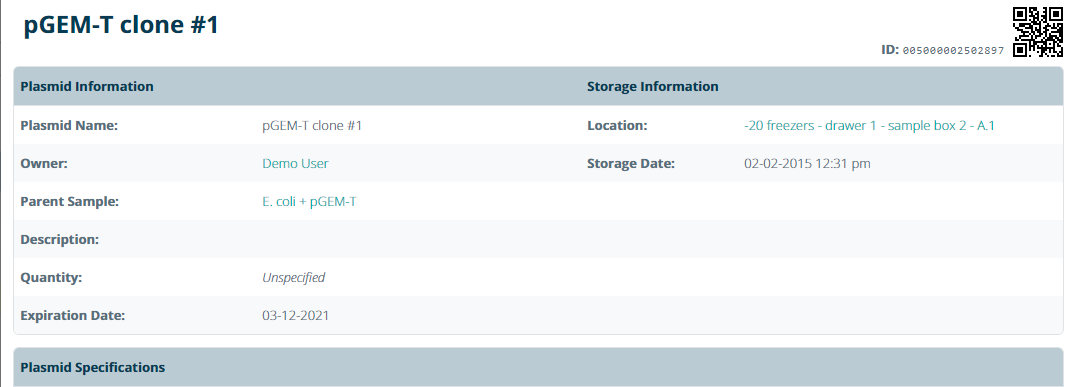Click the sample ID number 005000002502897
The width and height of the screenshot is (1076, 387).
point(953,51)
